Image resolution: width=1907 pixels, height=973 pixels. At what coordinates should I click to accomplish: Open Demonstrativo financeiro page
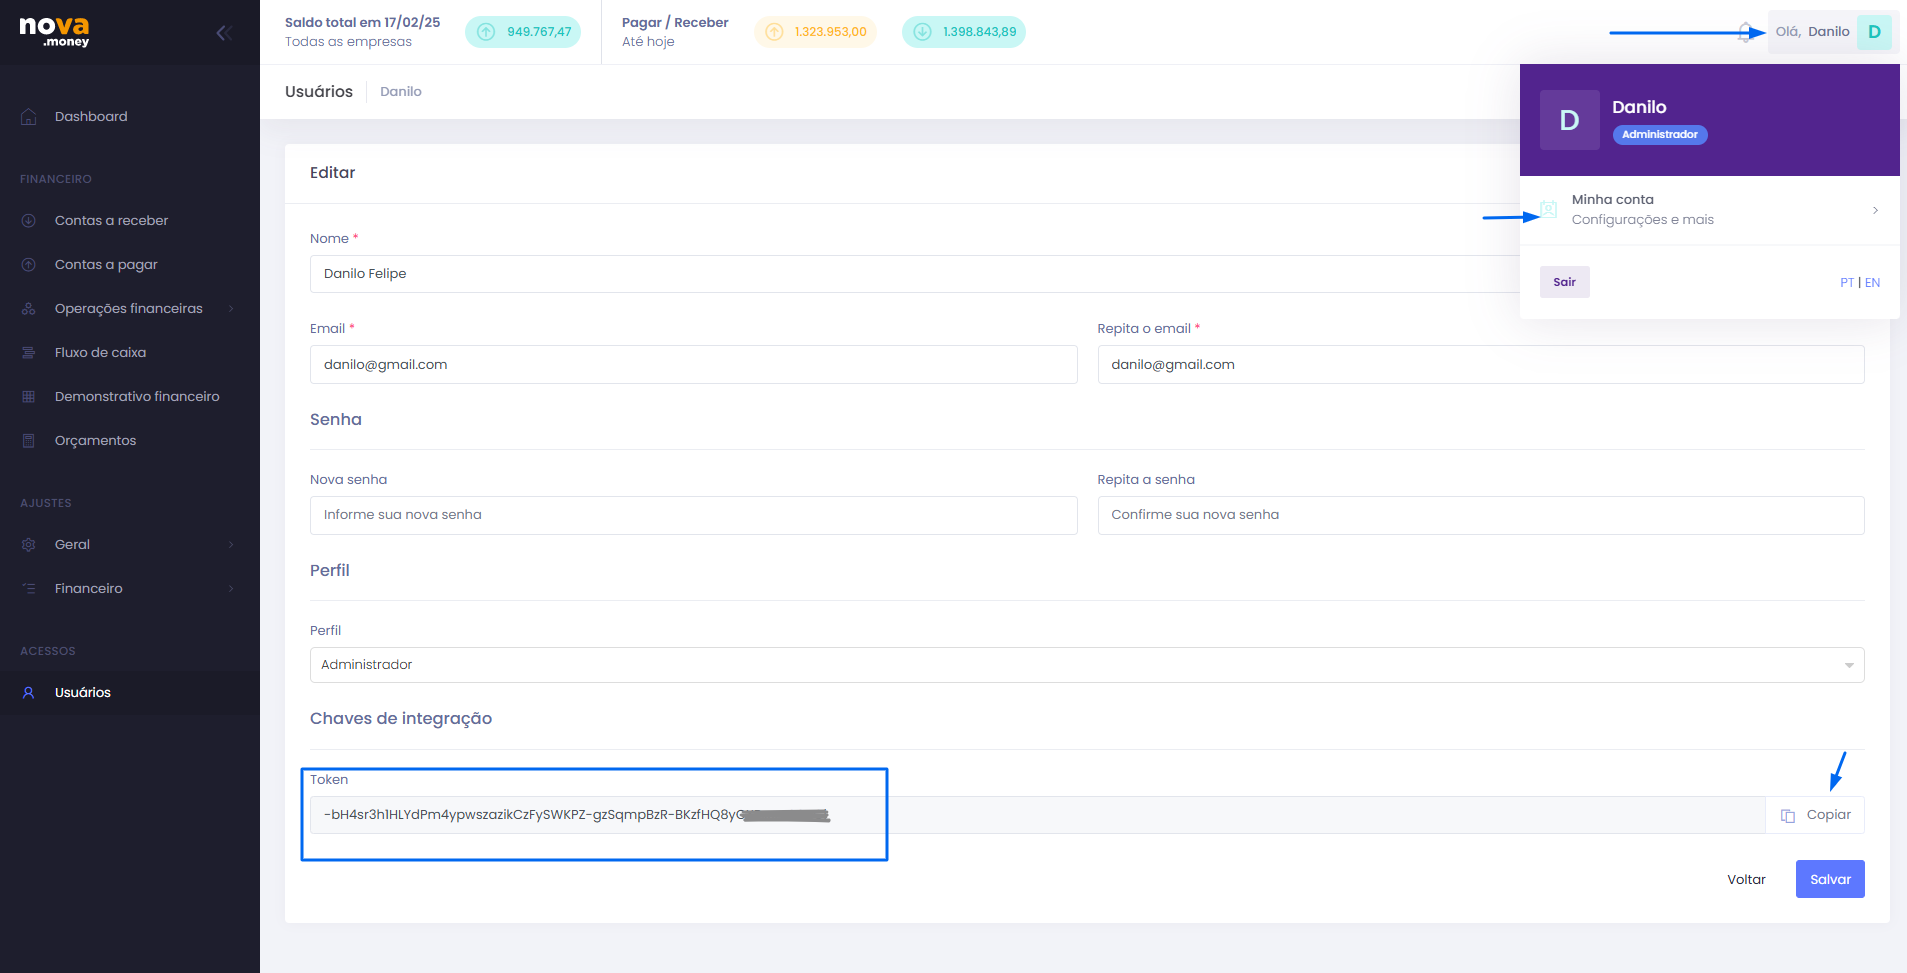137,397
